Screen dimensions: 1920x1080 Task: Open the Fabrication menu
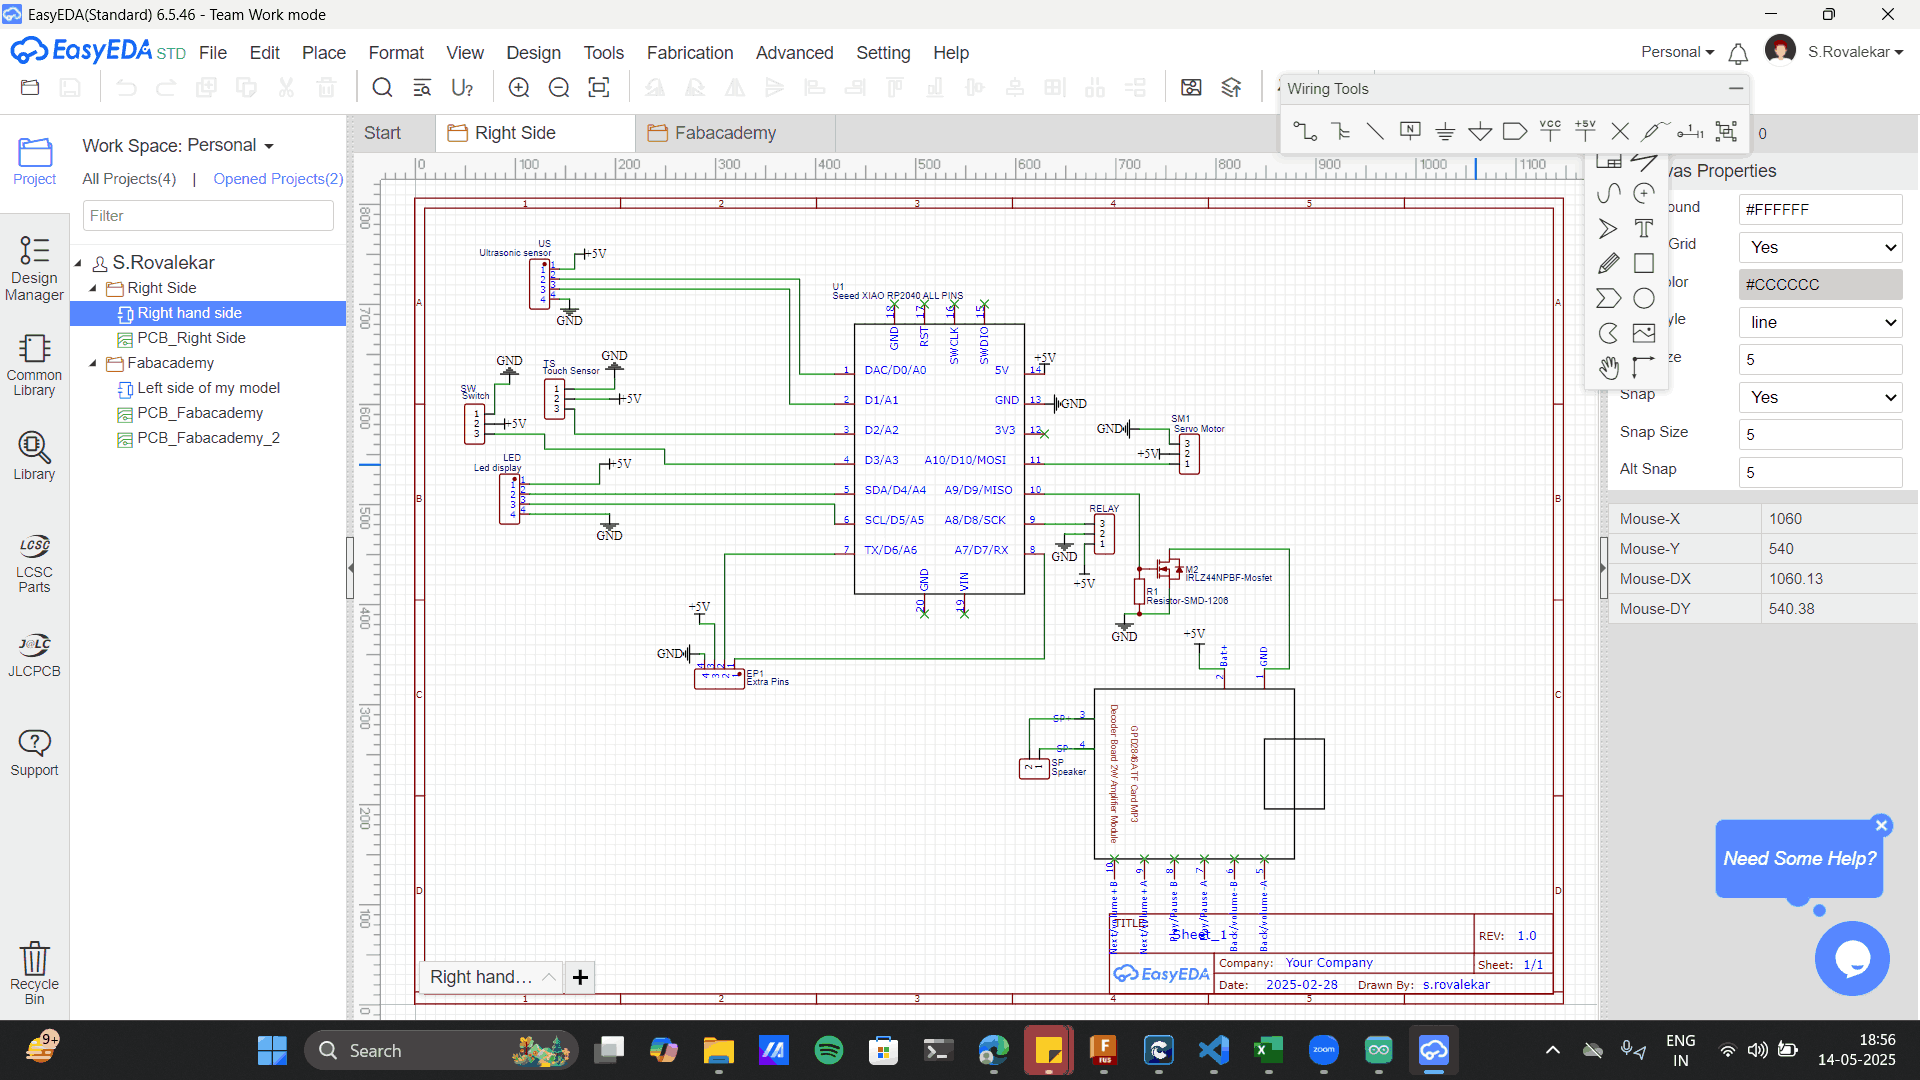(x=689, y=53)
